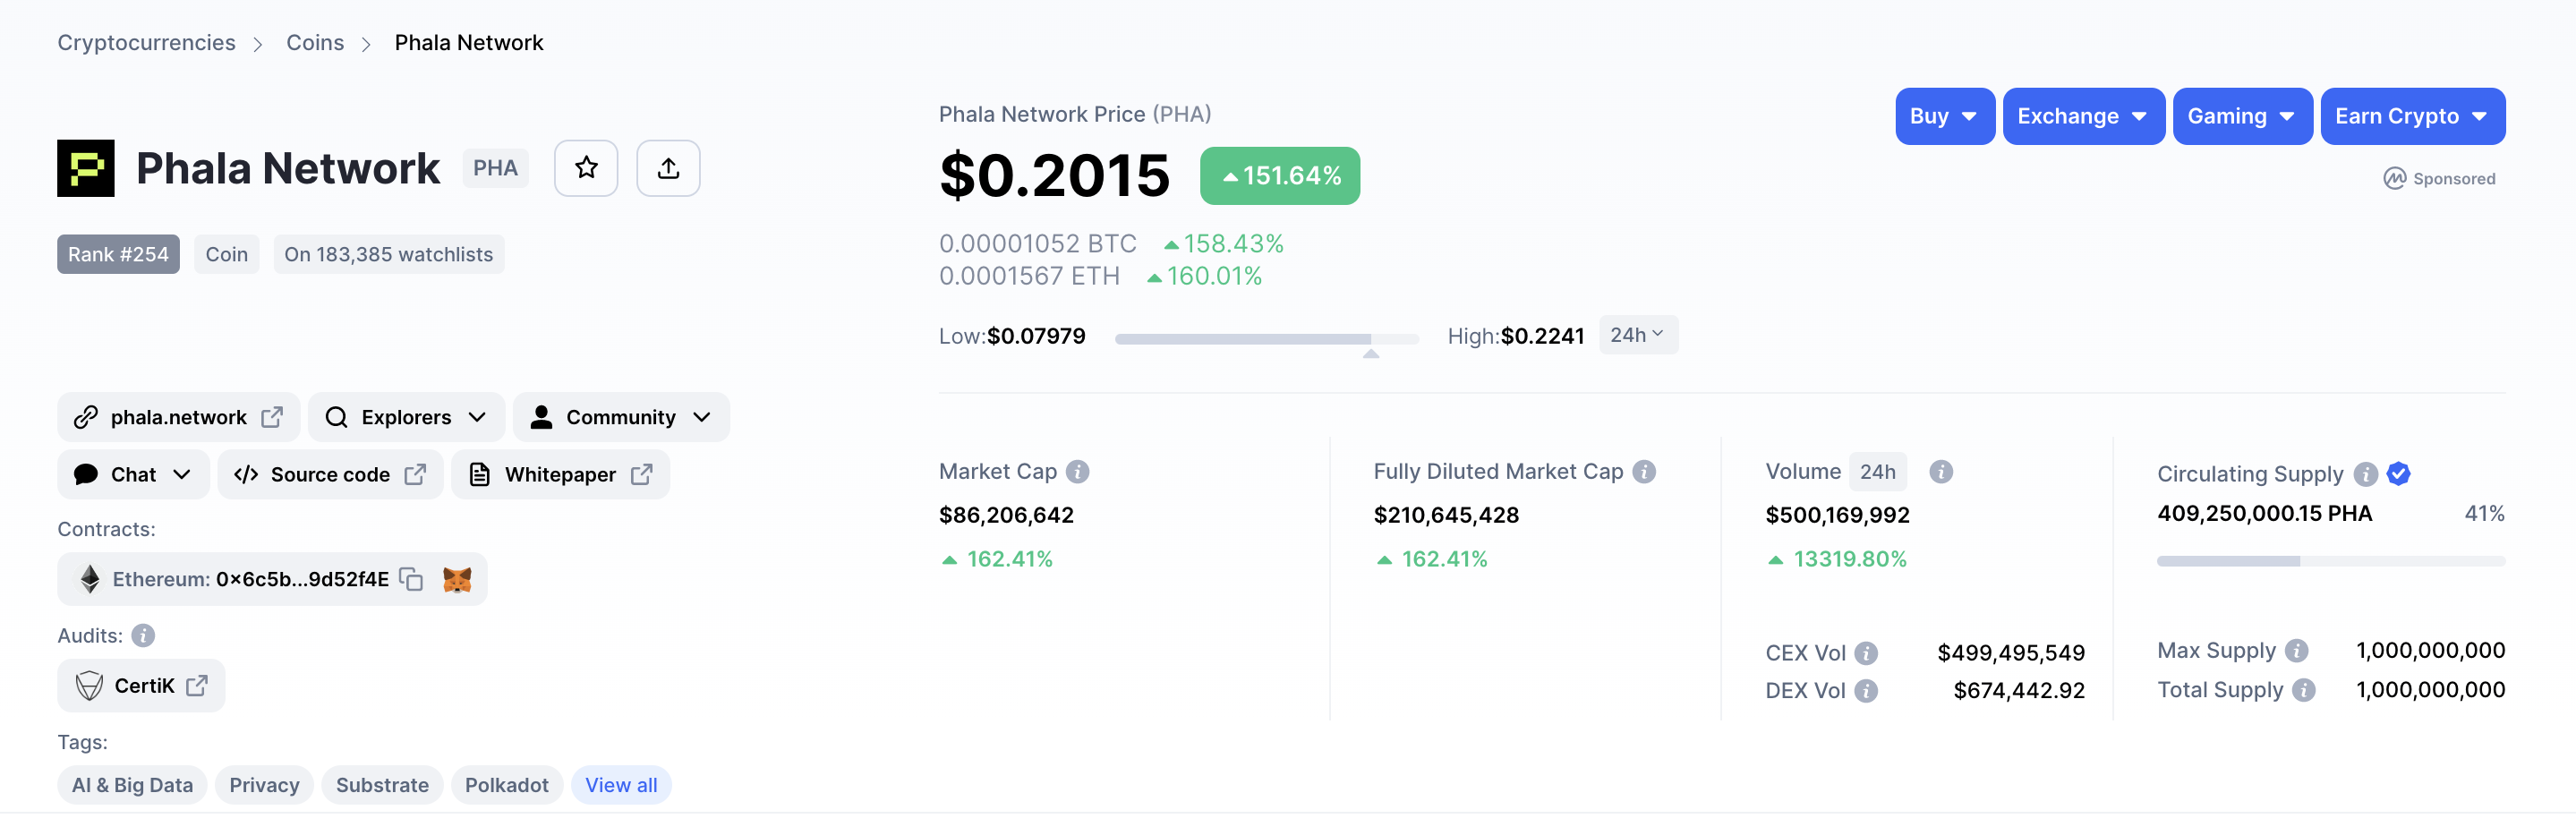Screen dimensions: 2576x827
Task: Go to Coins breadcrumb
Action: click(315, 43)
